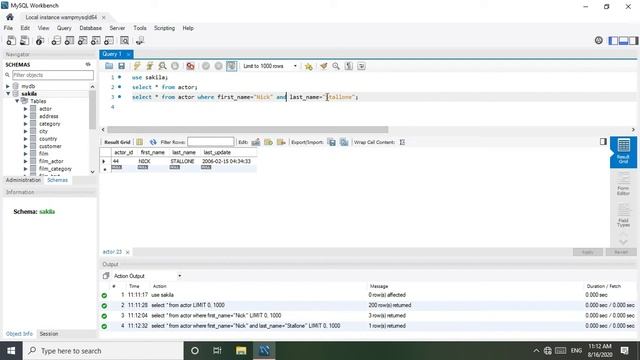Screen dimensions: 640x360
Task: Click the import records from file icon
Action: pos(344,142)
